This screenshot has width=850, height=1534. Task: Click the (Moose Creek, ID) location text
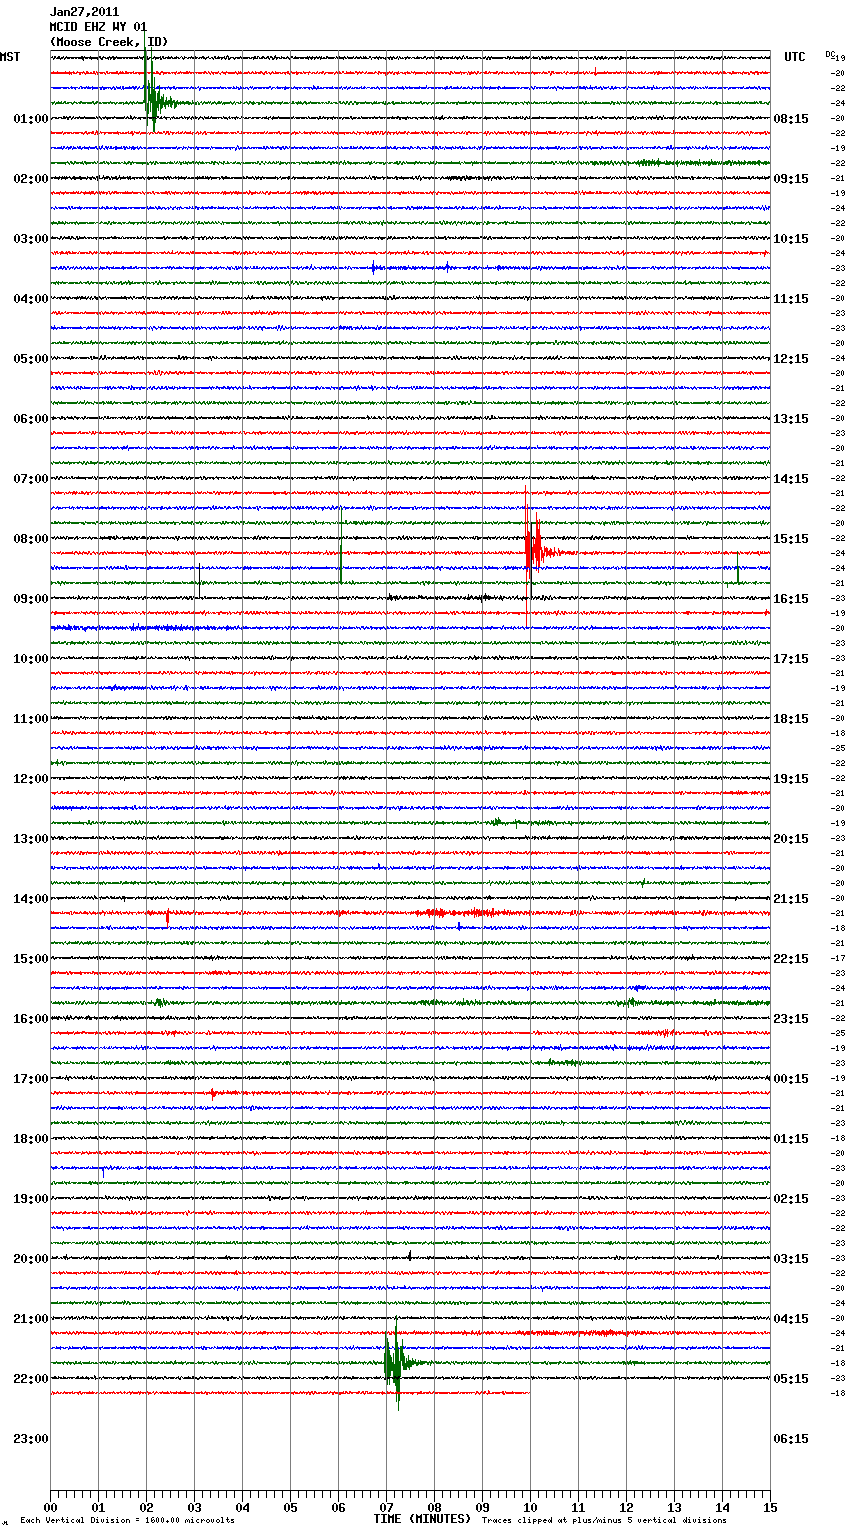[x=109, y=42]
